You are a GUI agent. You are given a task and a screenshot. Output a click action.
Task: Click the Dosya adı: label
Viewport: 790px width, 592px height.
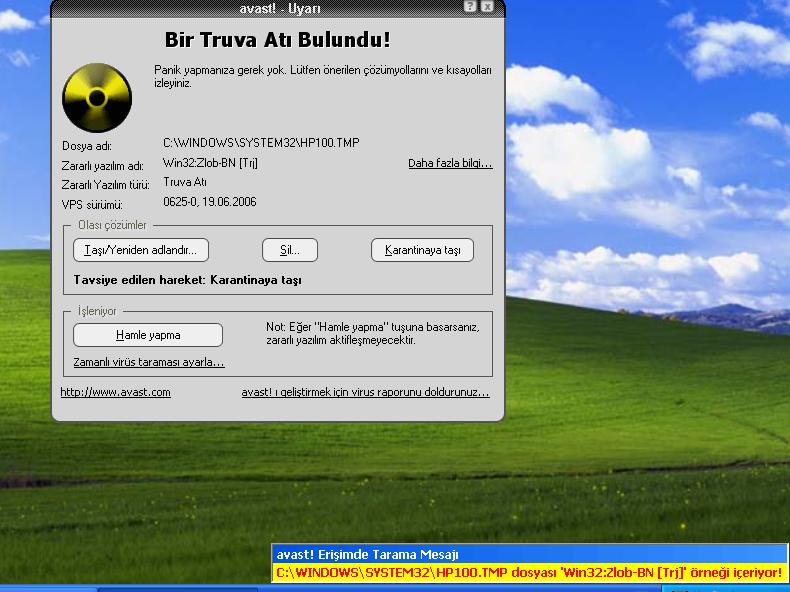click(87, 146)
